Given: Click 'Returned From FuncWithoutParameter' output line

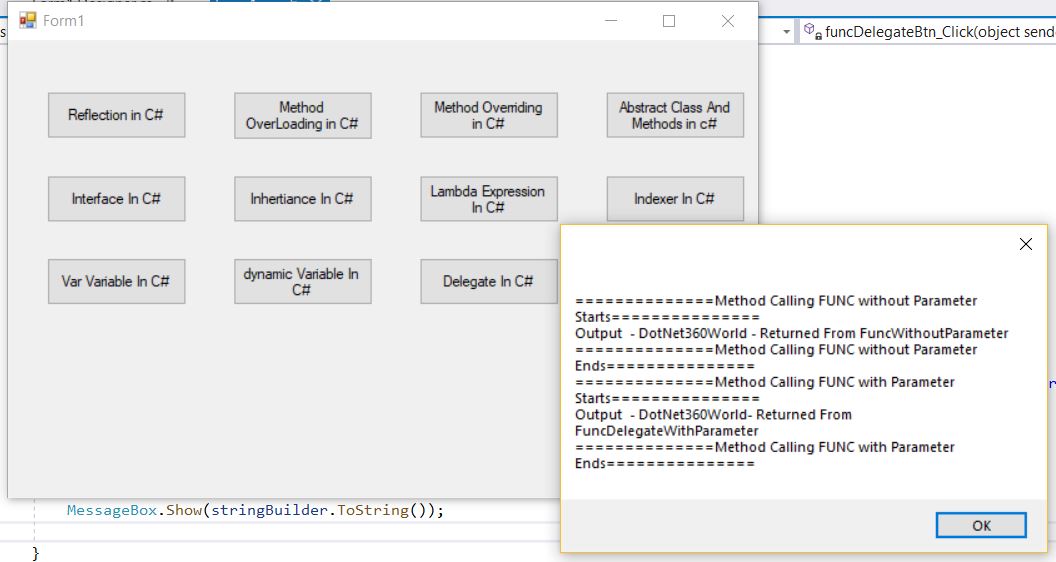Looking at the screenshot, I should [x=791, y=334].
